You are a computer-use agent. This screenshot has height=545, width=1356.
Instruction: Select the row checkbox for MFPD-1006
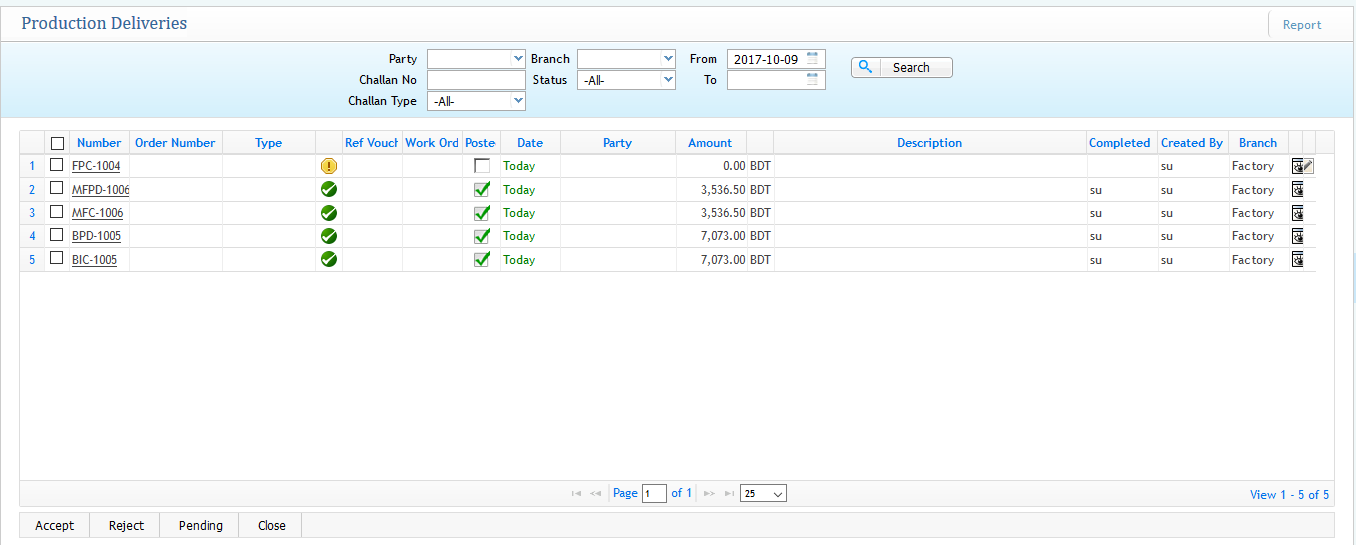pyautogui.click(x=57, y=189)
